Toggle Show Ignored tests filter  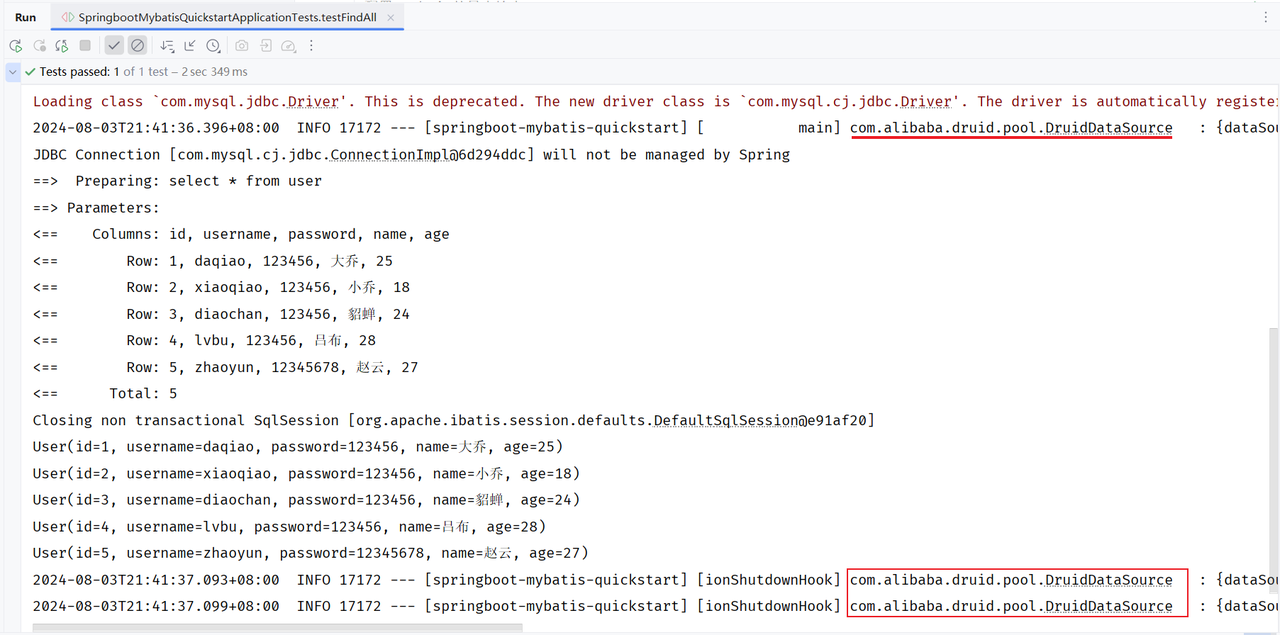pyautogui.click(x=137, y=46)
